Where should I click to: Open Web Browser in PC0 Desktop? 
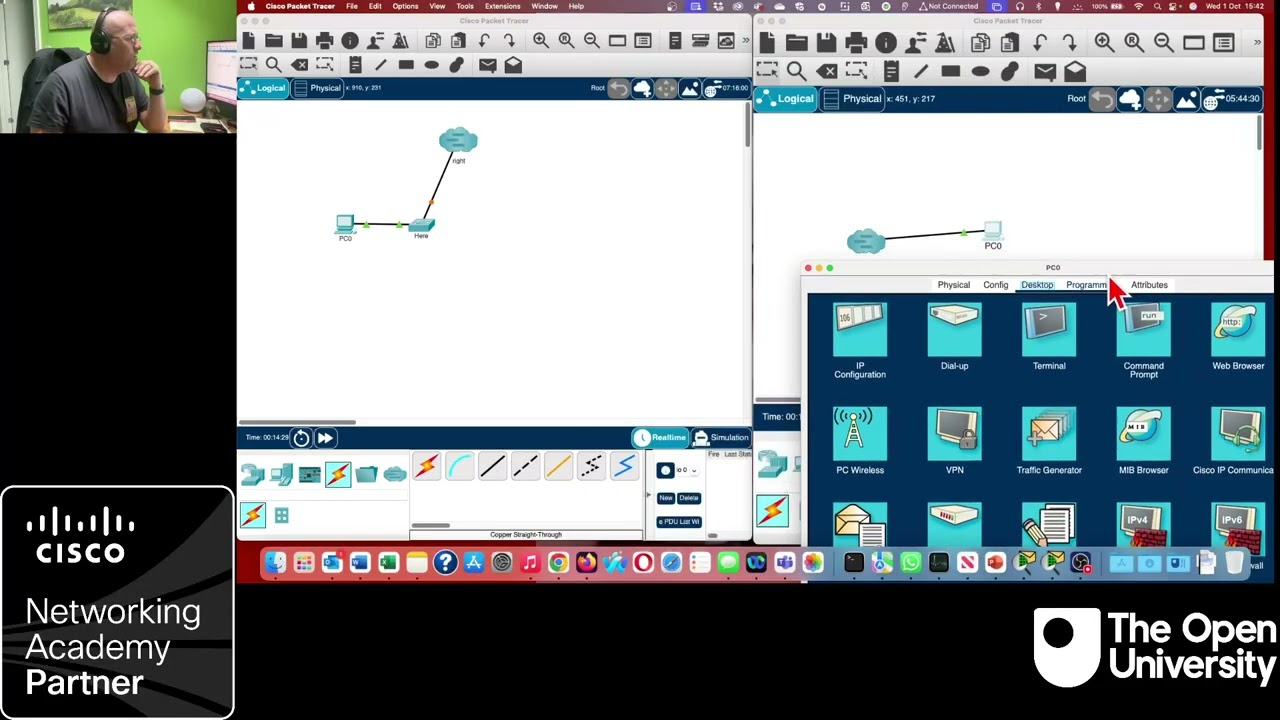pyautogui.click(x=1238, y=338)
